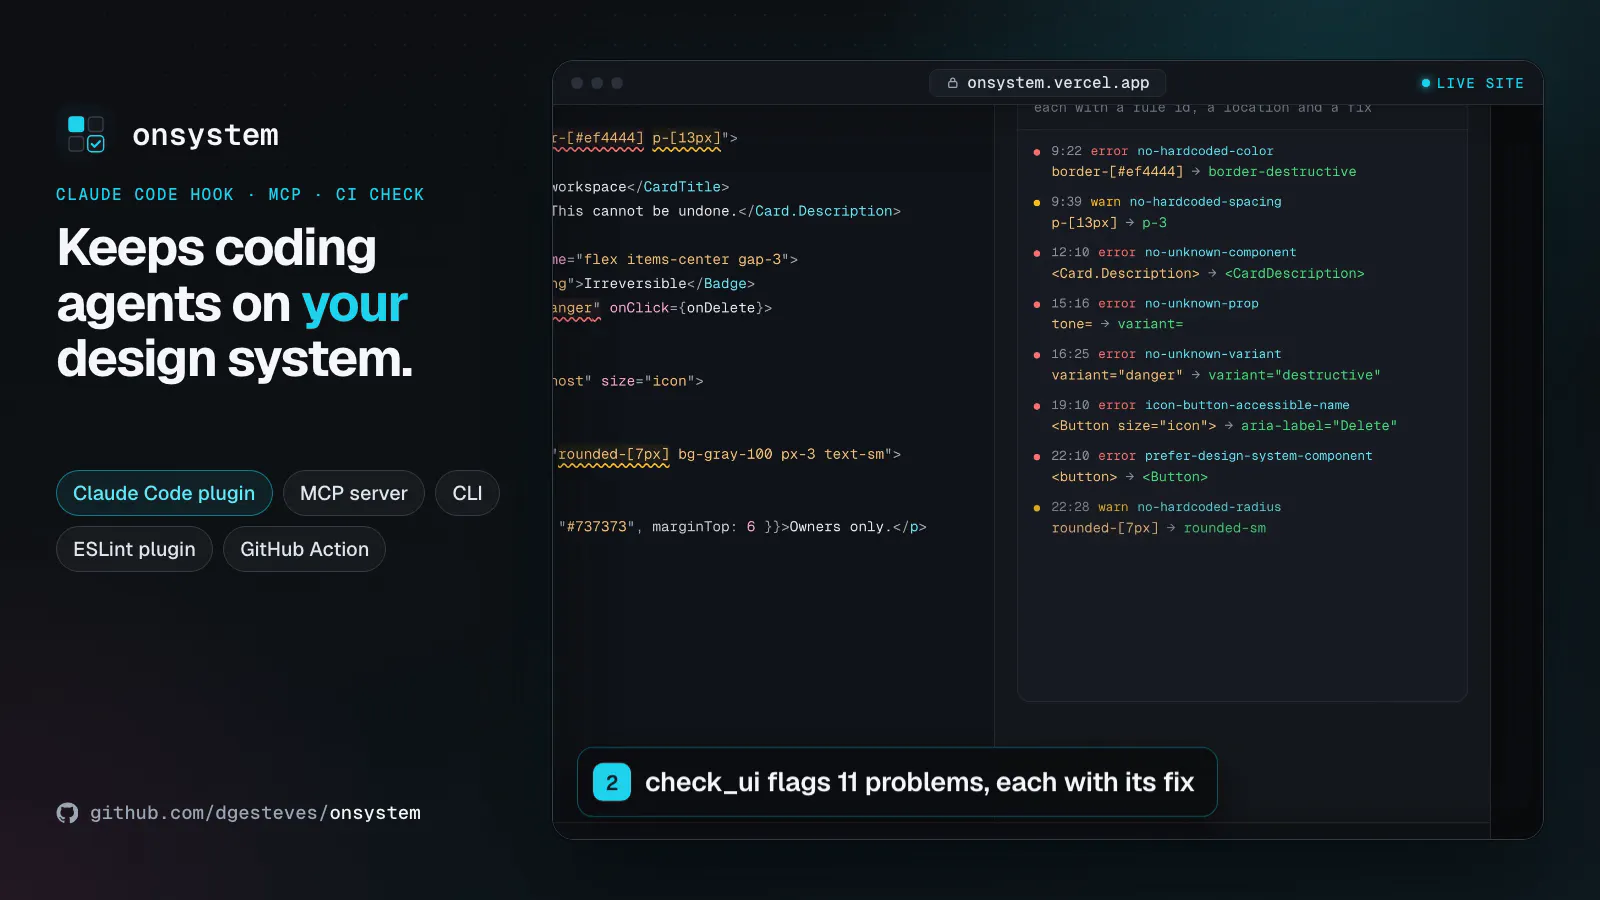Click the onsystem.vercel.app address bar
This screenshot has width=1600, height=900.
[x=1048, y=83]
